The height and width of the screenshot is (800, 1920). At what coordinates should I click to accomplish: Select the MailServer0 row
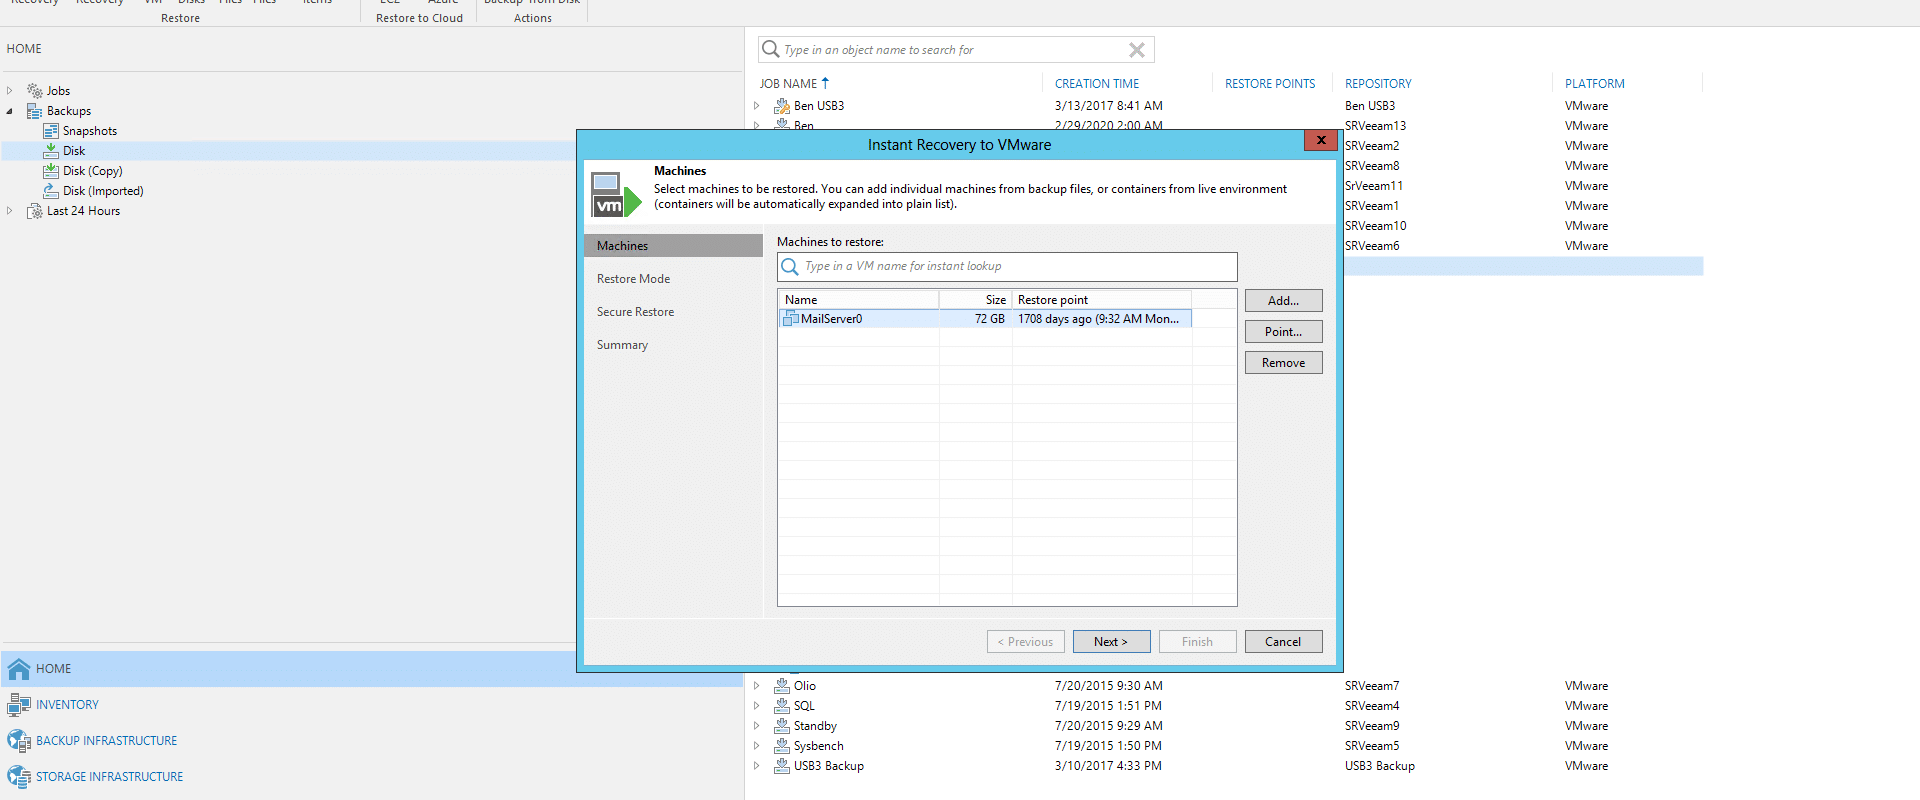pos(984,319)
